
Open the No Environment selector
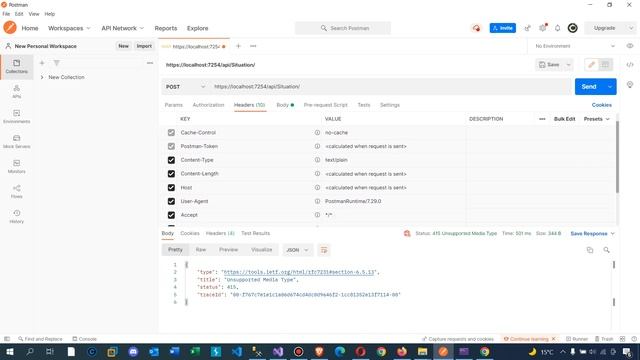coord(575,46)
